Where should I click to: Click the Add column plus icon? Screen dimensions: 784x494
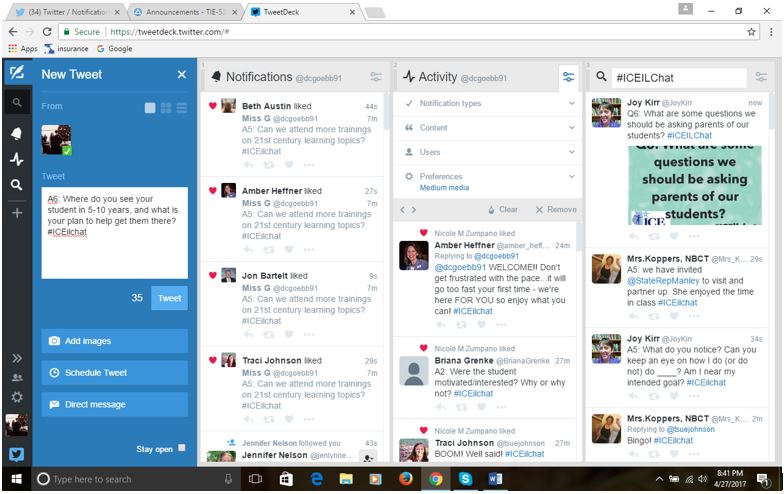coord(17,212)
